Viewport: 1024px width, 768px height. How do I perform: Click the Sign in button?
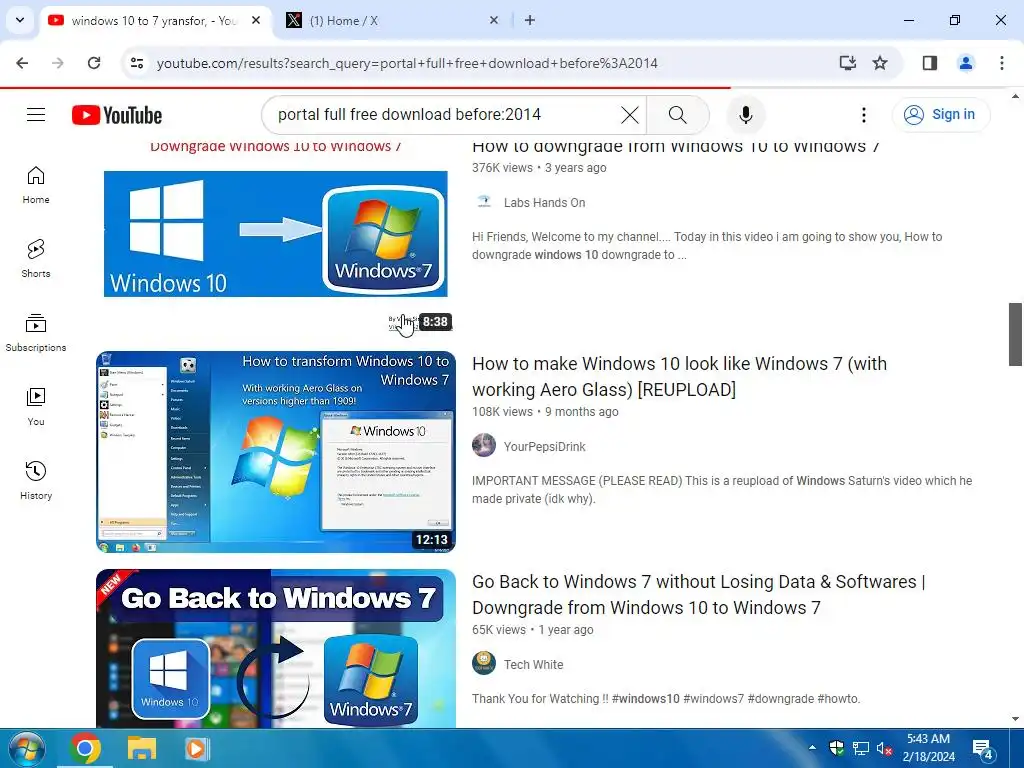(941, 115)
